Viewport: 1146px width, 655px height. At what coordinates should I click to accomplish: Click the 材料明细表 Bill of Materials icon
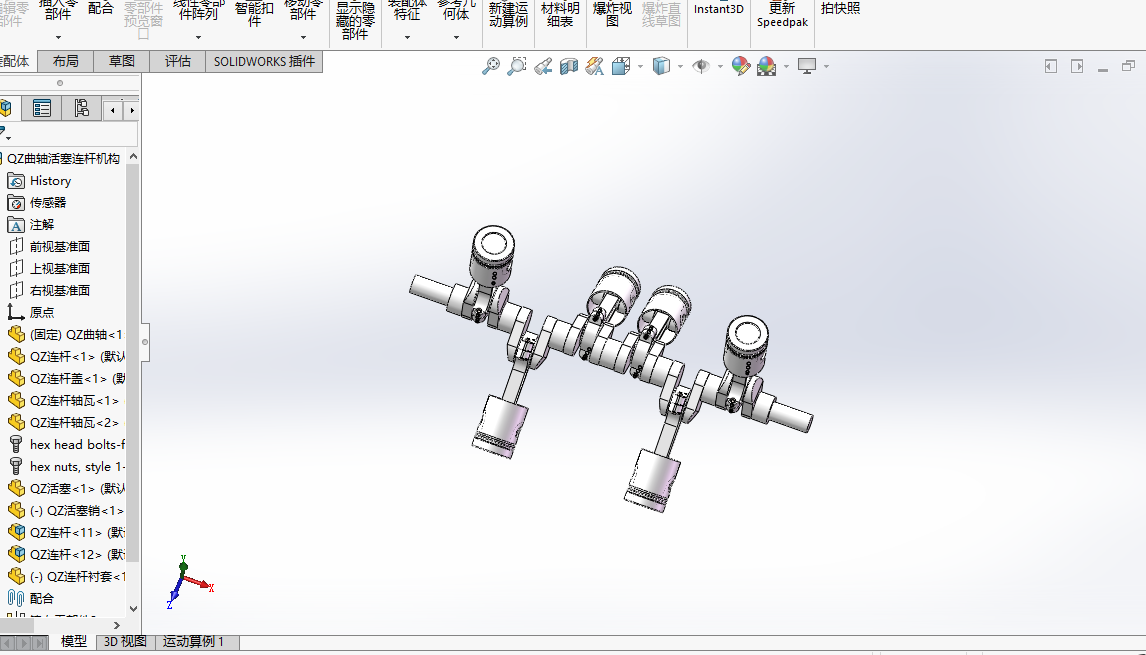click(558, 14)
